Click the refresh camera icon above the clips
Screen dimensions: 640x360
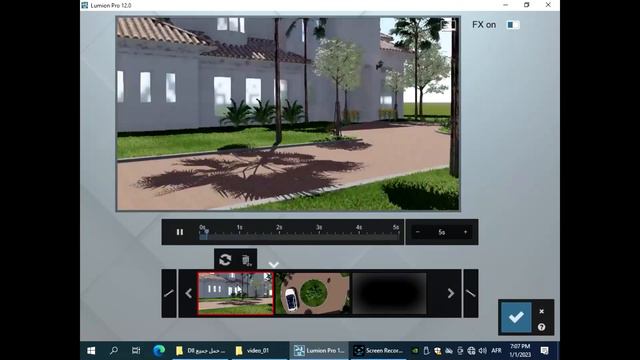225,260
